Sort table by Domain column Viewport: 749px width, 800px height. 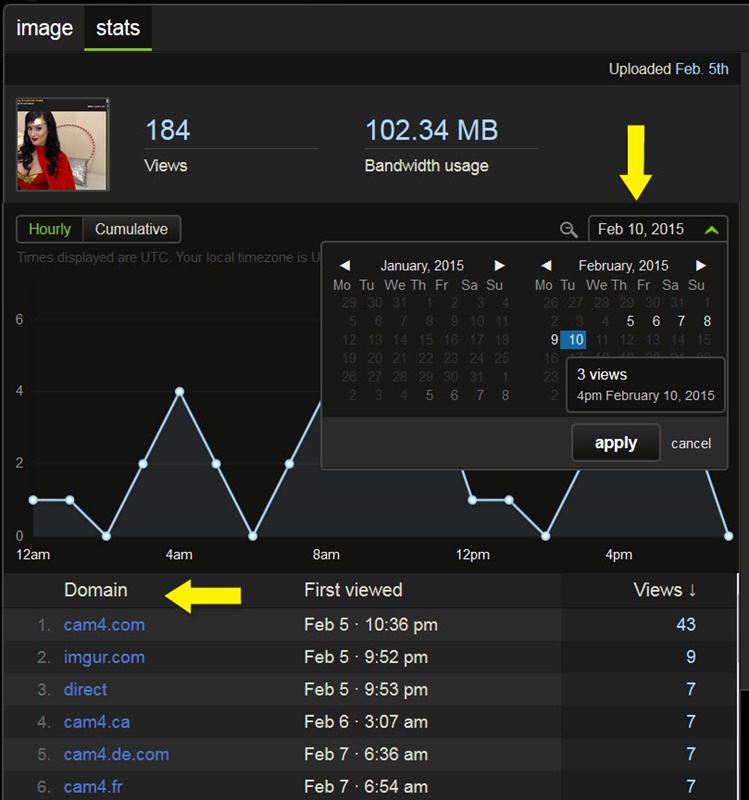tap(95, 590)
